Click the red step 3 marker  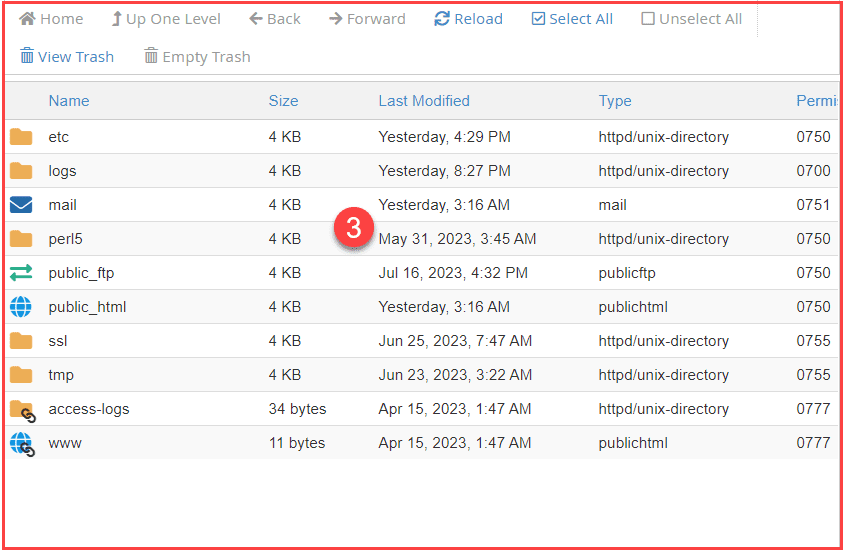[x=354, y=228]
